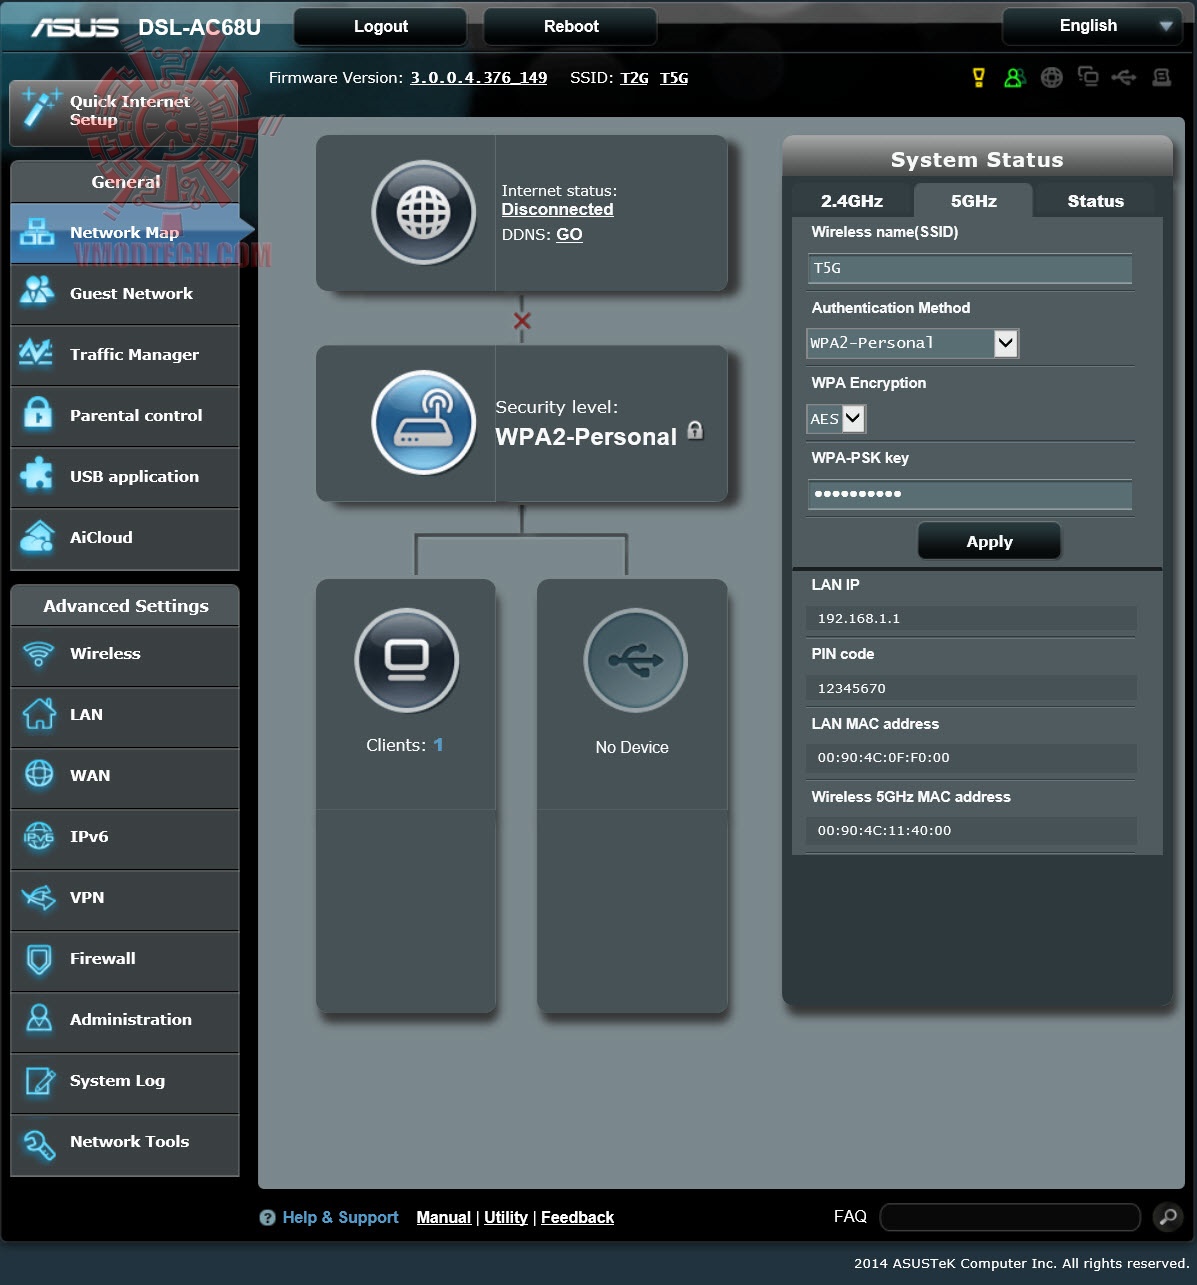This screenshot has width=1197, height=1285.
Task: Switch to the Status tab
Action: [x=1095, y=201]
